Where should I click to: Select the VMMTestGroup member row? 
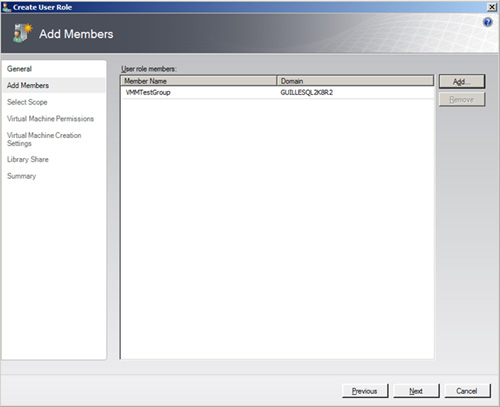pos(277,92)
